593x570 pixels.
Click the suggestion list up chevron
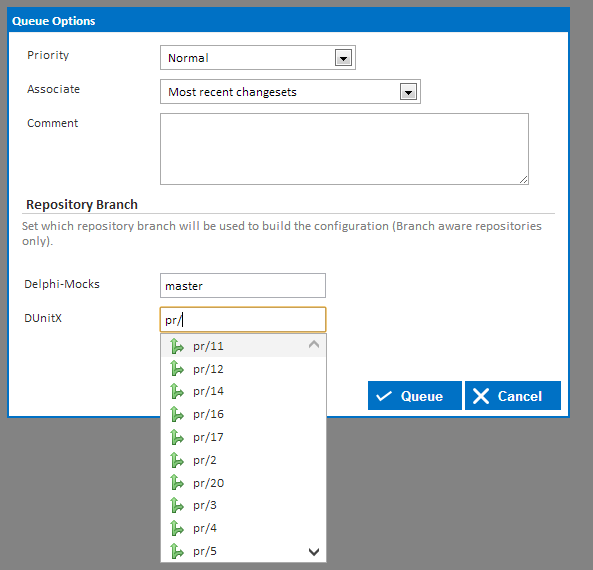314,344
